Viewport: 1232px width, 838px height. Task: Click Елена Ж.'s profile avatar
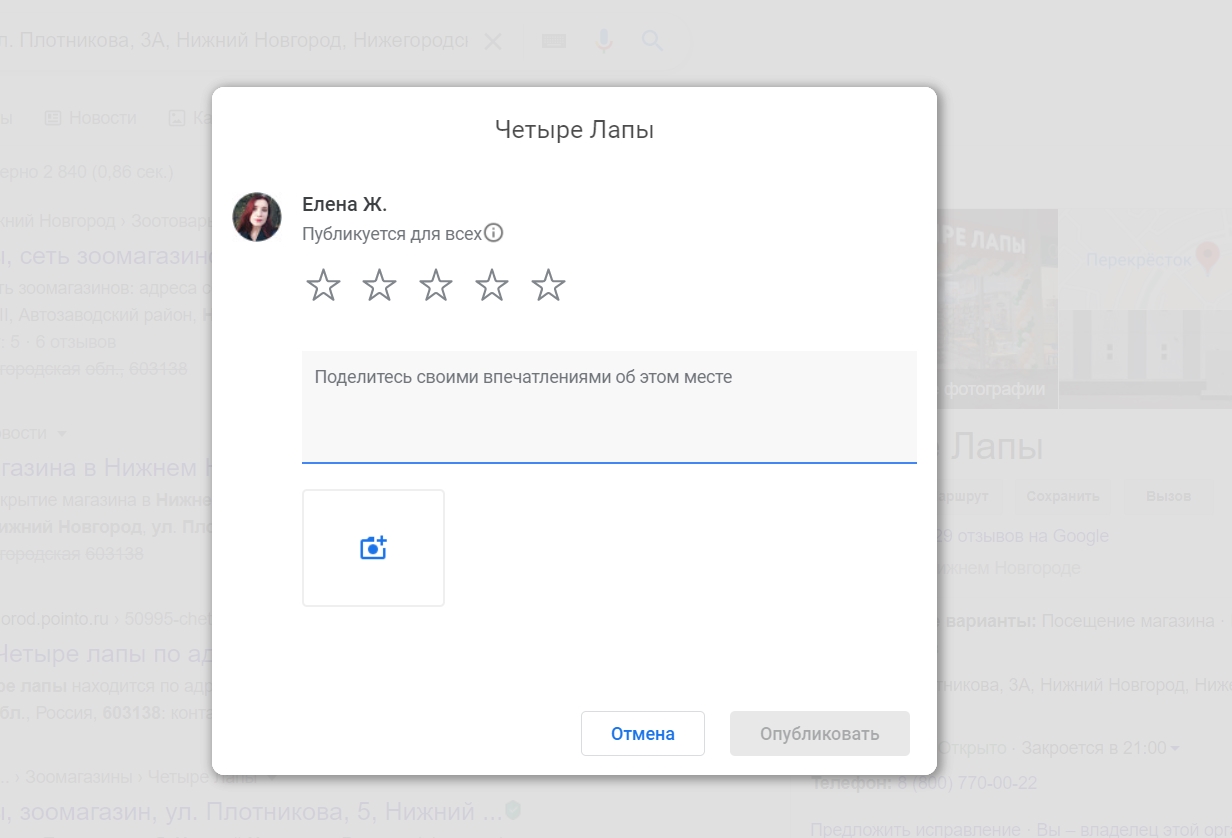[x=257, y=217]
